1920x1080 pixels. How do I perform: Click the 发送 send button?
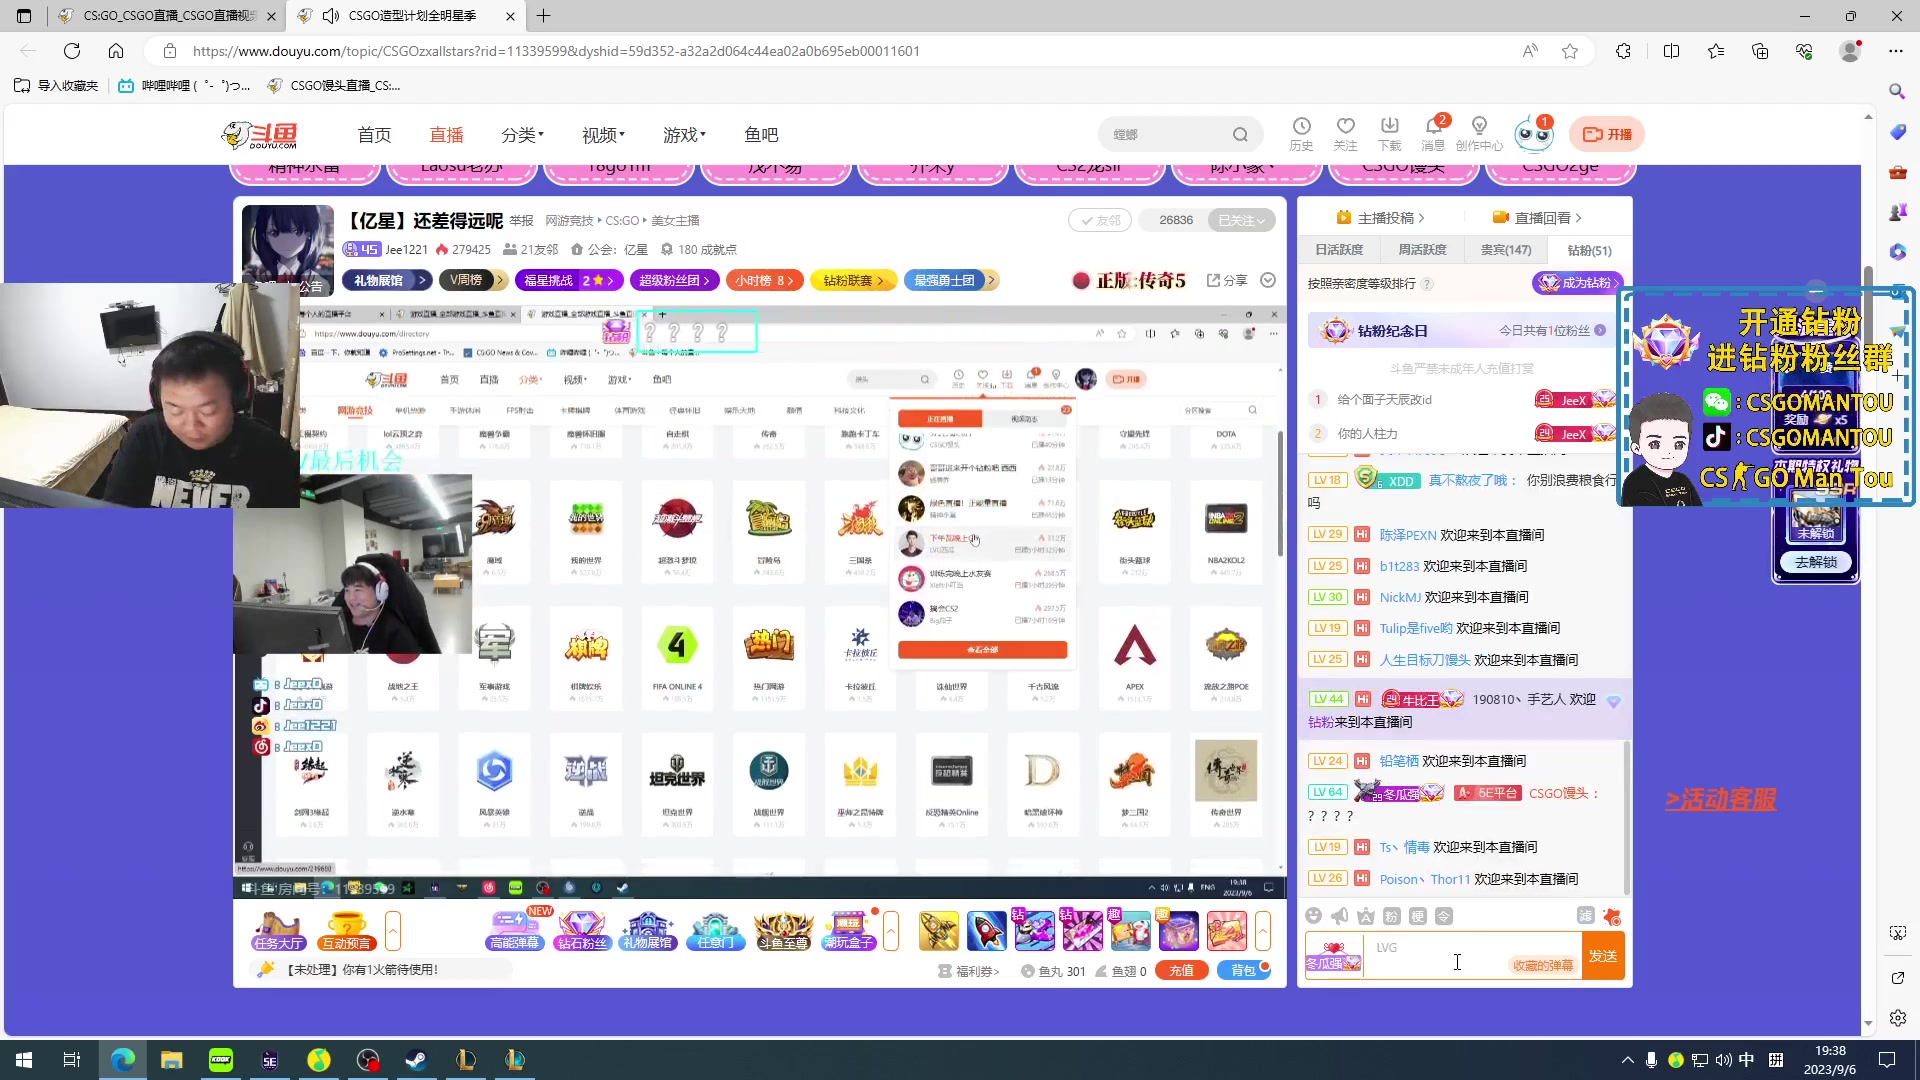tap(1603, 956)
